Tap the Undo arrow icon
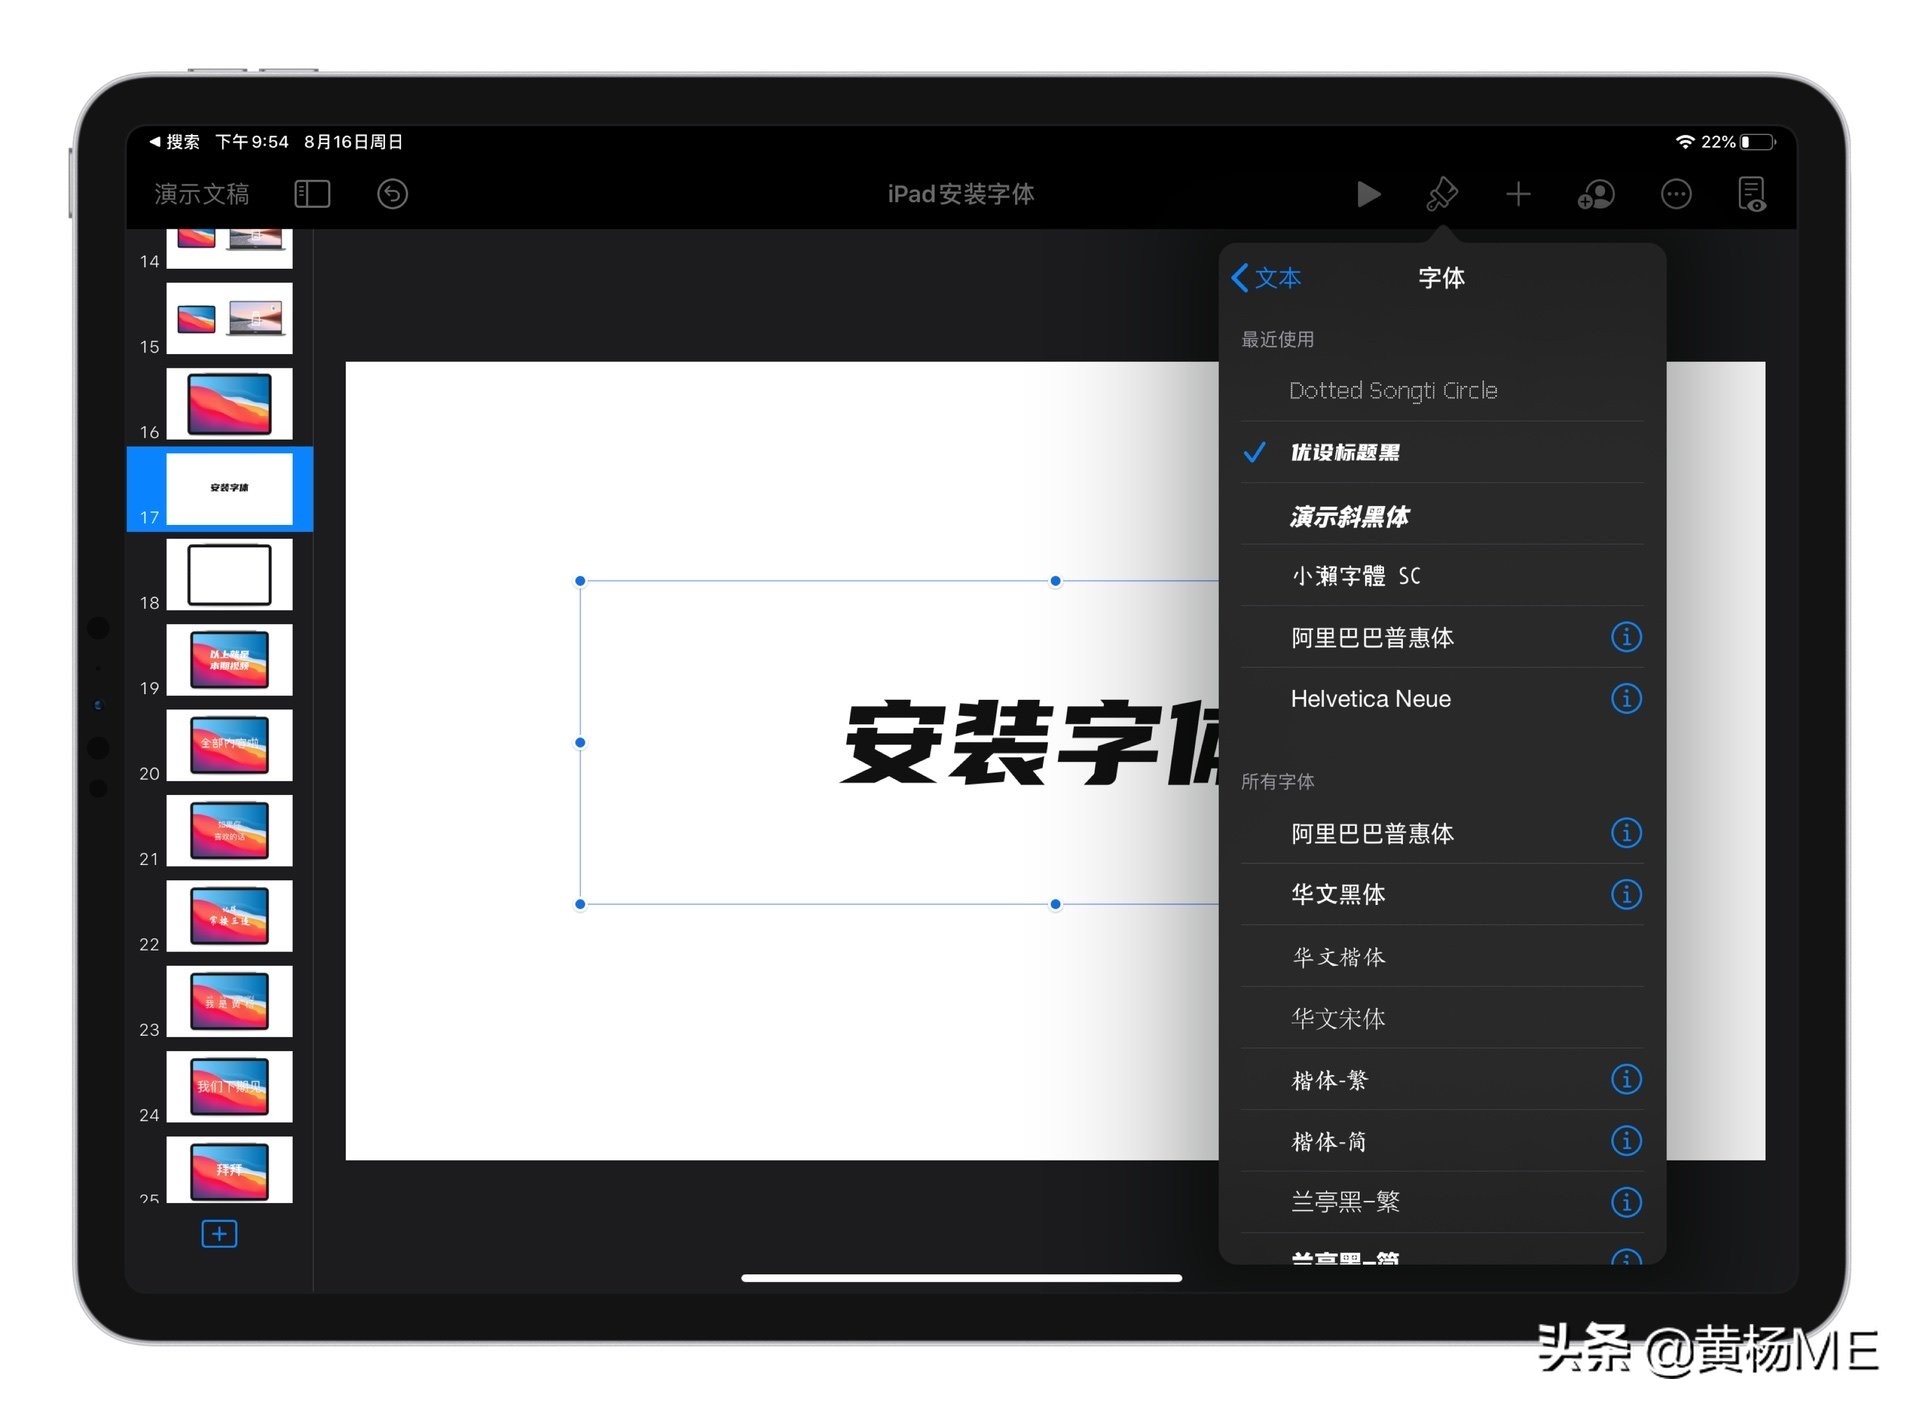The width and height of the screenshot is (1920, 1415). click(x=392, y=194)
